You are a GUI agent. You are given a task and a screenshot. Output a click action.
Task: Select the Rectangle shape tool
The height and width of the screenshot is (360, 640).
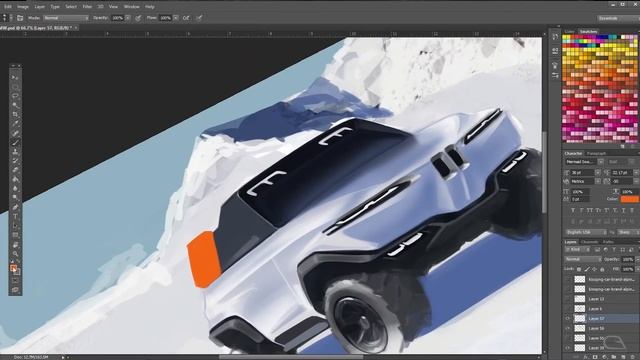pyautogui.click(x=15, y=235)
